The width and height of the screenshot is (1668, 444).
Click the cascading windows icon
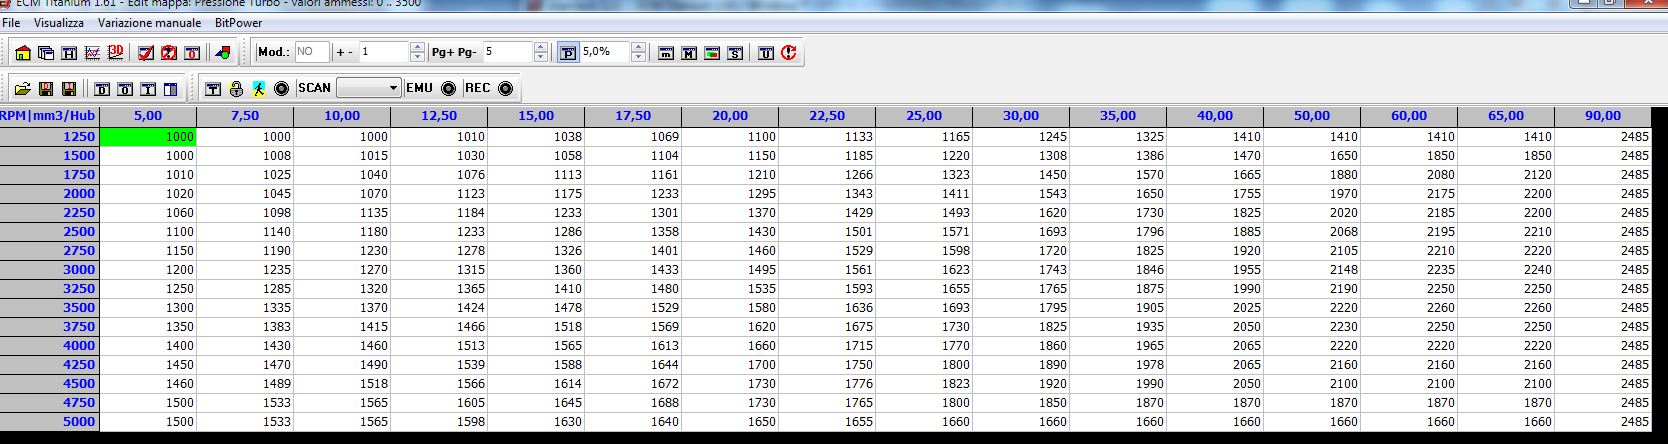[x=46, y=53]
